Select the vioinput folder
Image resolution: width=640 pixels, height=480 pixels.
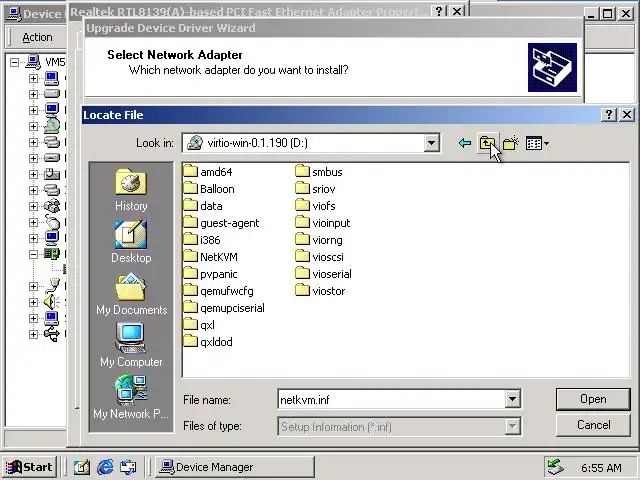point(323,223)
